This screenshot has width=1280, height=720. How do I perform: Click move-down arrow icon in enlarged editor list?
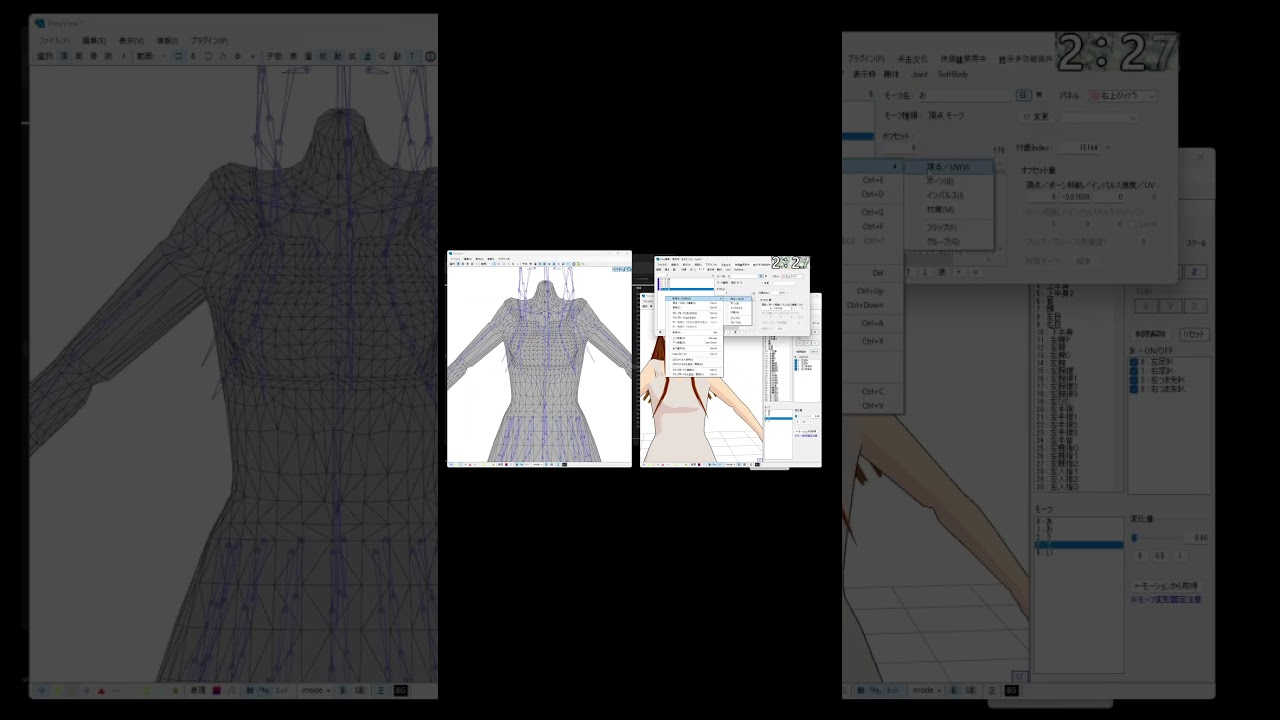tap(925, 272)
